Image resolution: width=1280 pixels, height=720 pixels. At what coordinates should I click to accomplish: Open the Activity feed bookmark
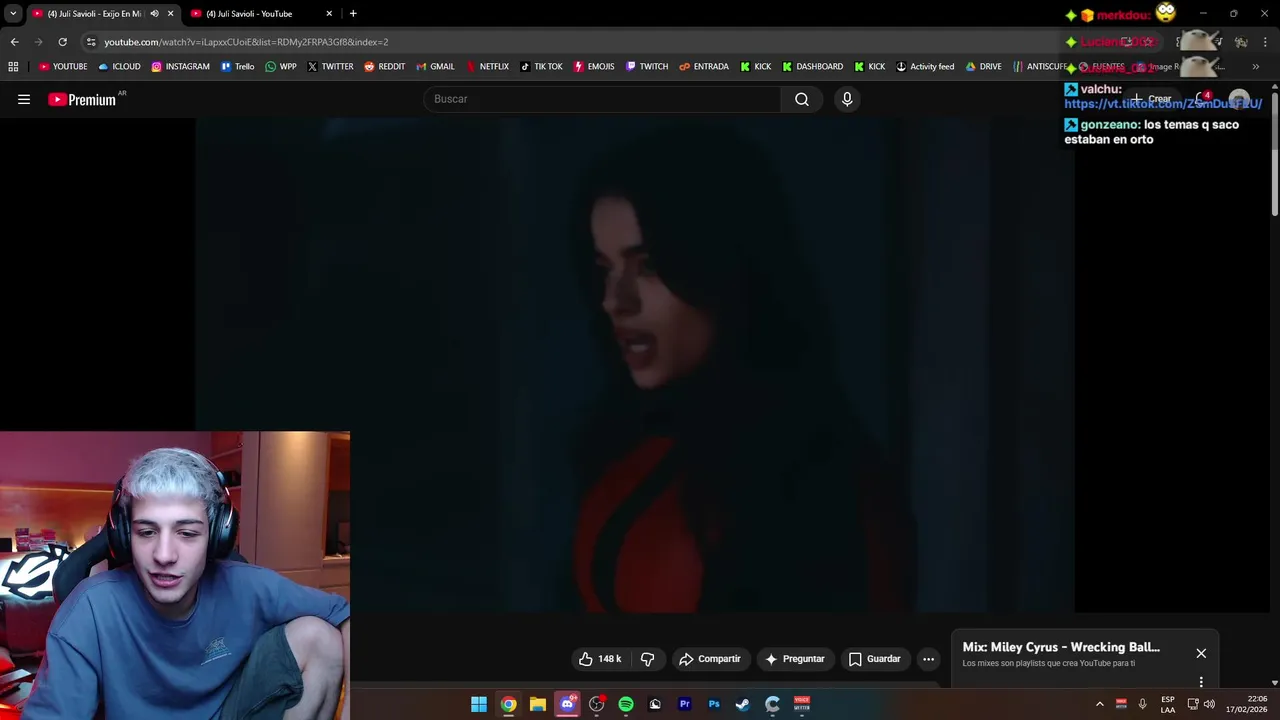pos(925,67)
